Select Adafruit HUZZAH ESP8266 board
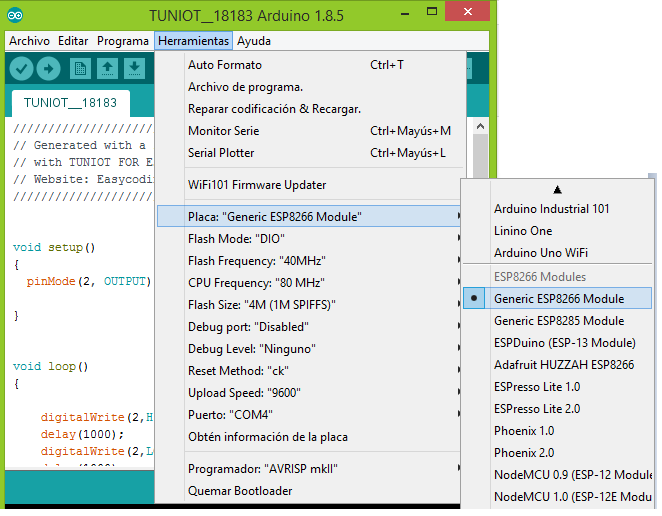 pyautogui.click(x=557, y=365)
